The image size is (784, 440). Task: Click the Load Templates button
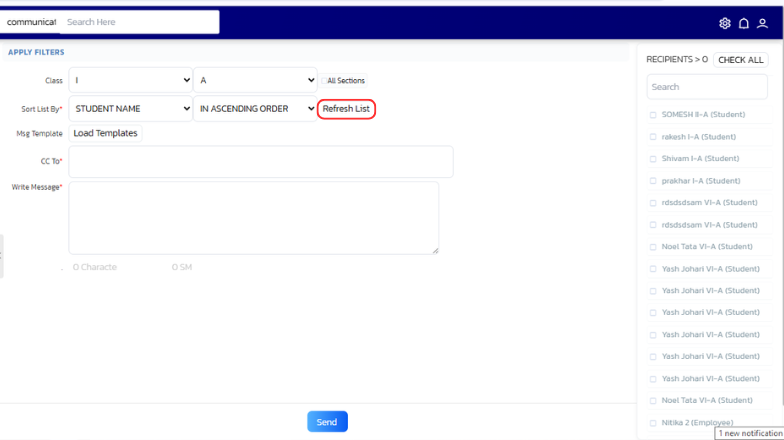[106, 133]
